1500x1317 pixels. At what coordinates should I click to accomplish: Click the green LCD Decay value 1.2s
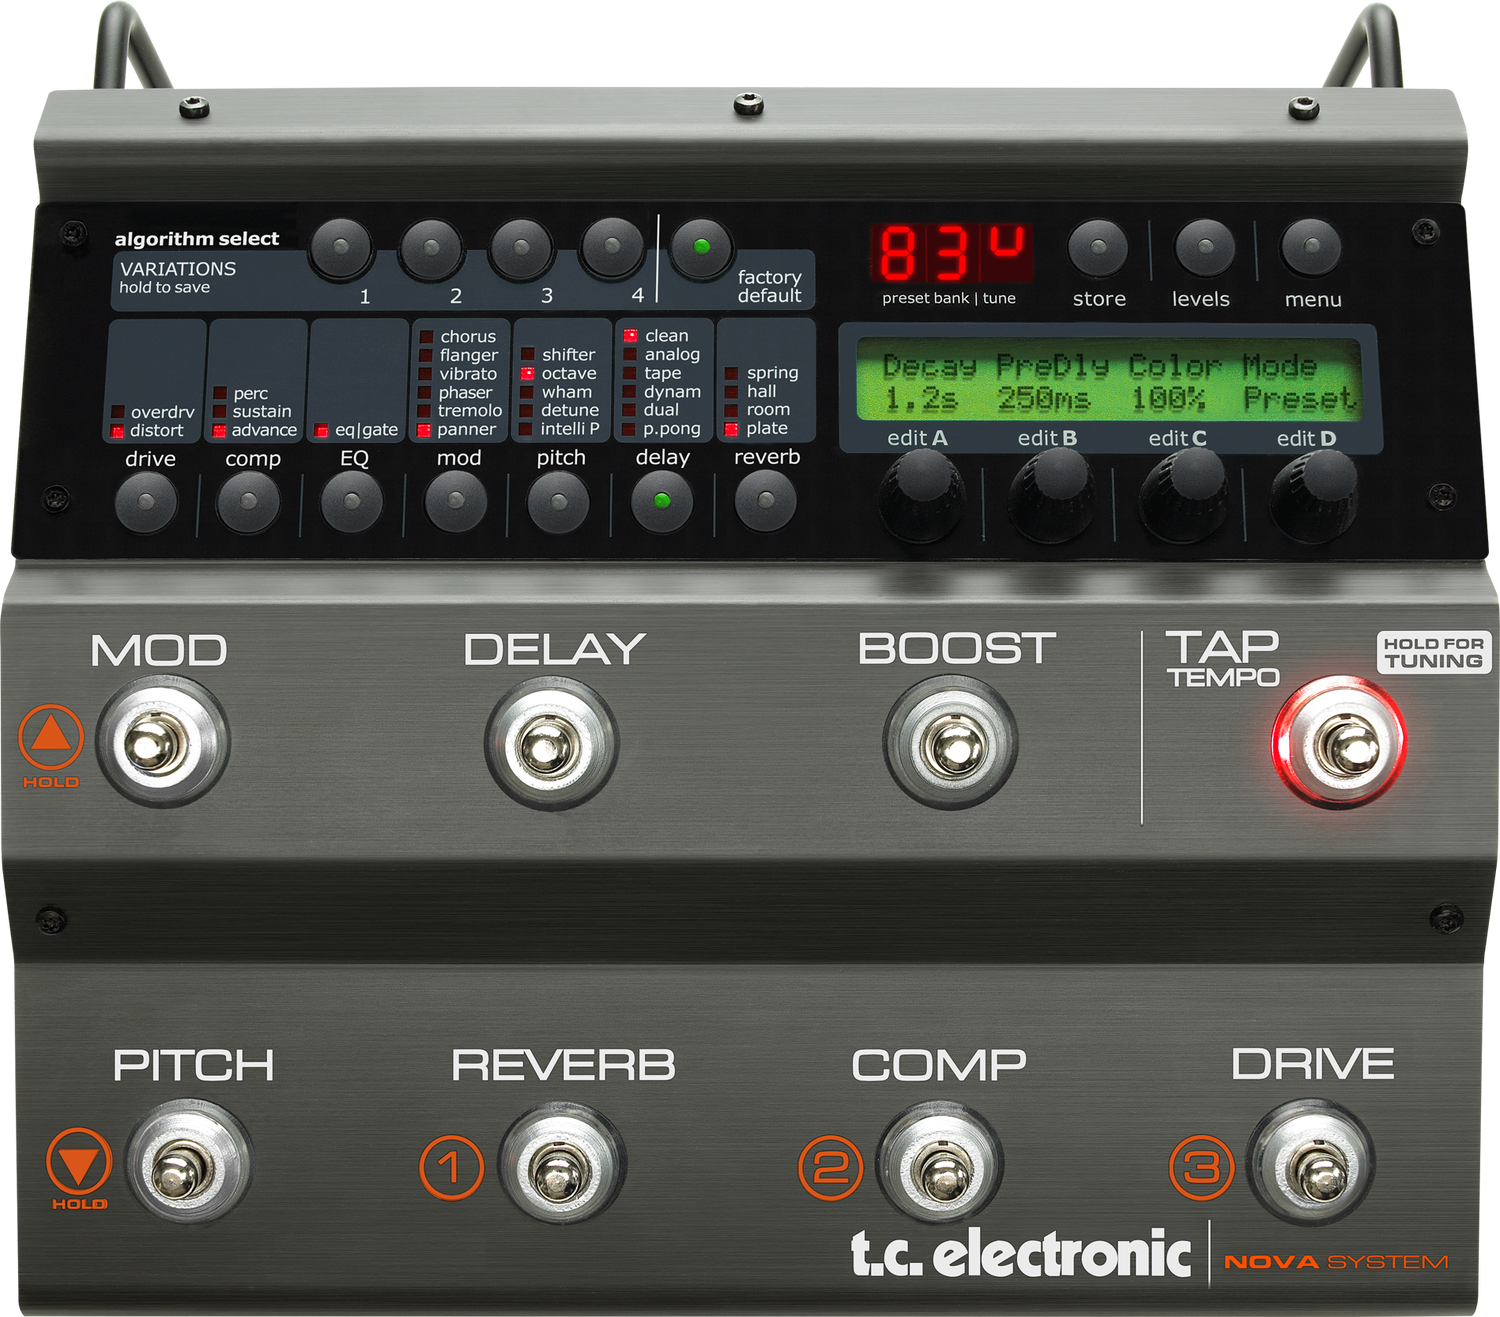pos(921,401)
